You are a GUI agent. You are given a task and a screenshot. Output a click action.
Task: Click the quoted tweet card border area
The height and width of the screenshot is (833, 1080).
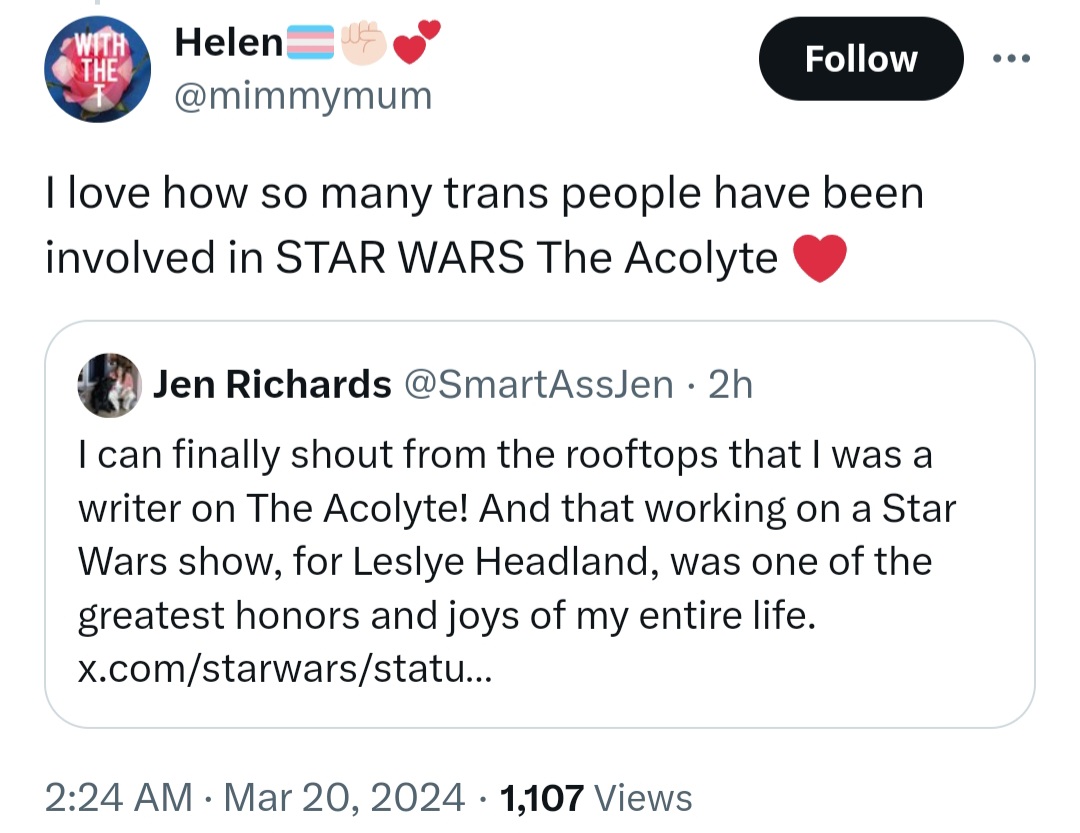[x=540, y=524]
